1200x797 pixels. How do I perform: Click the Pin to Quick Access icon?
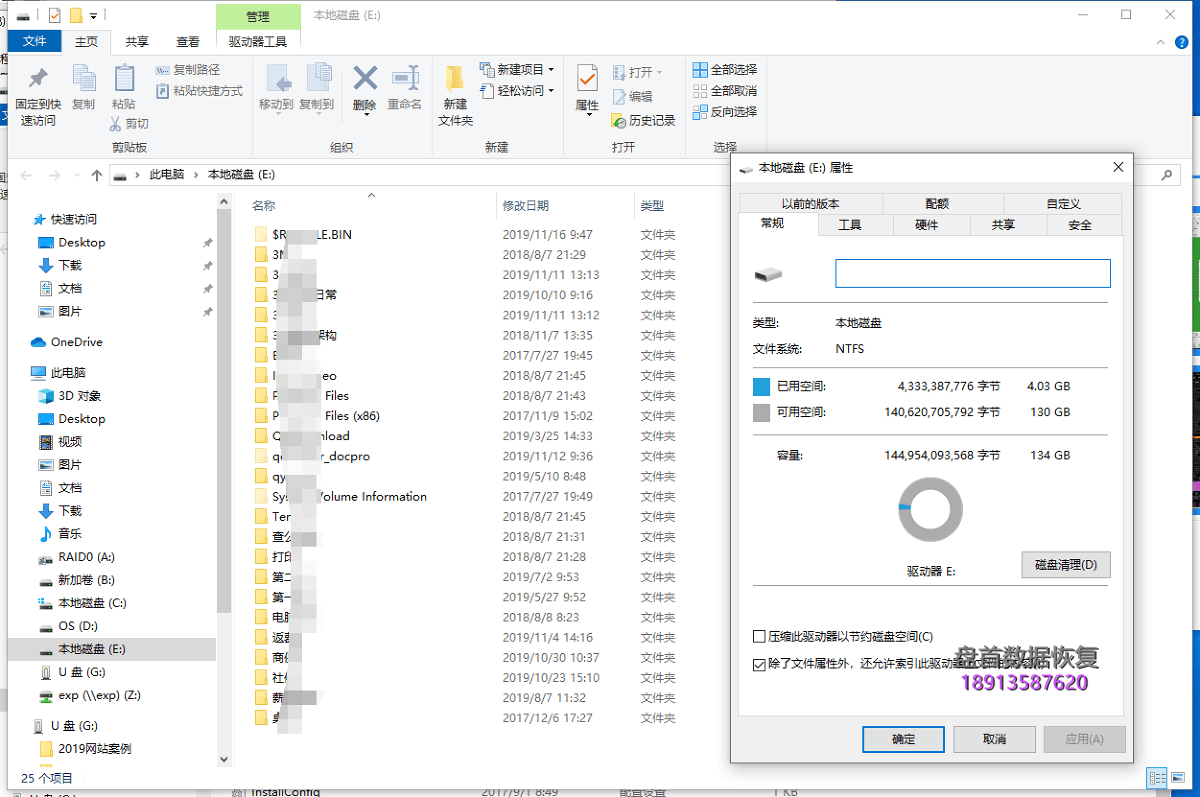(38, 81)
